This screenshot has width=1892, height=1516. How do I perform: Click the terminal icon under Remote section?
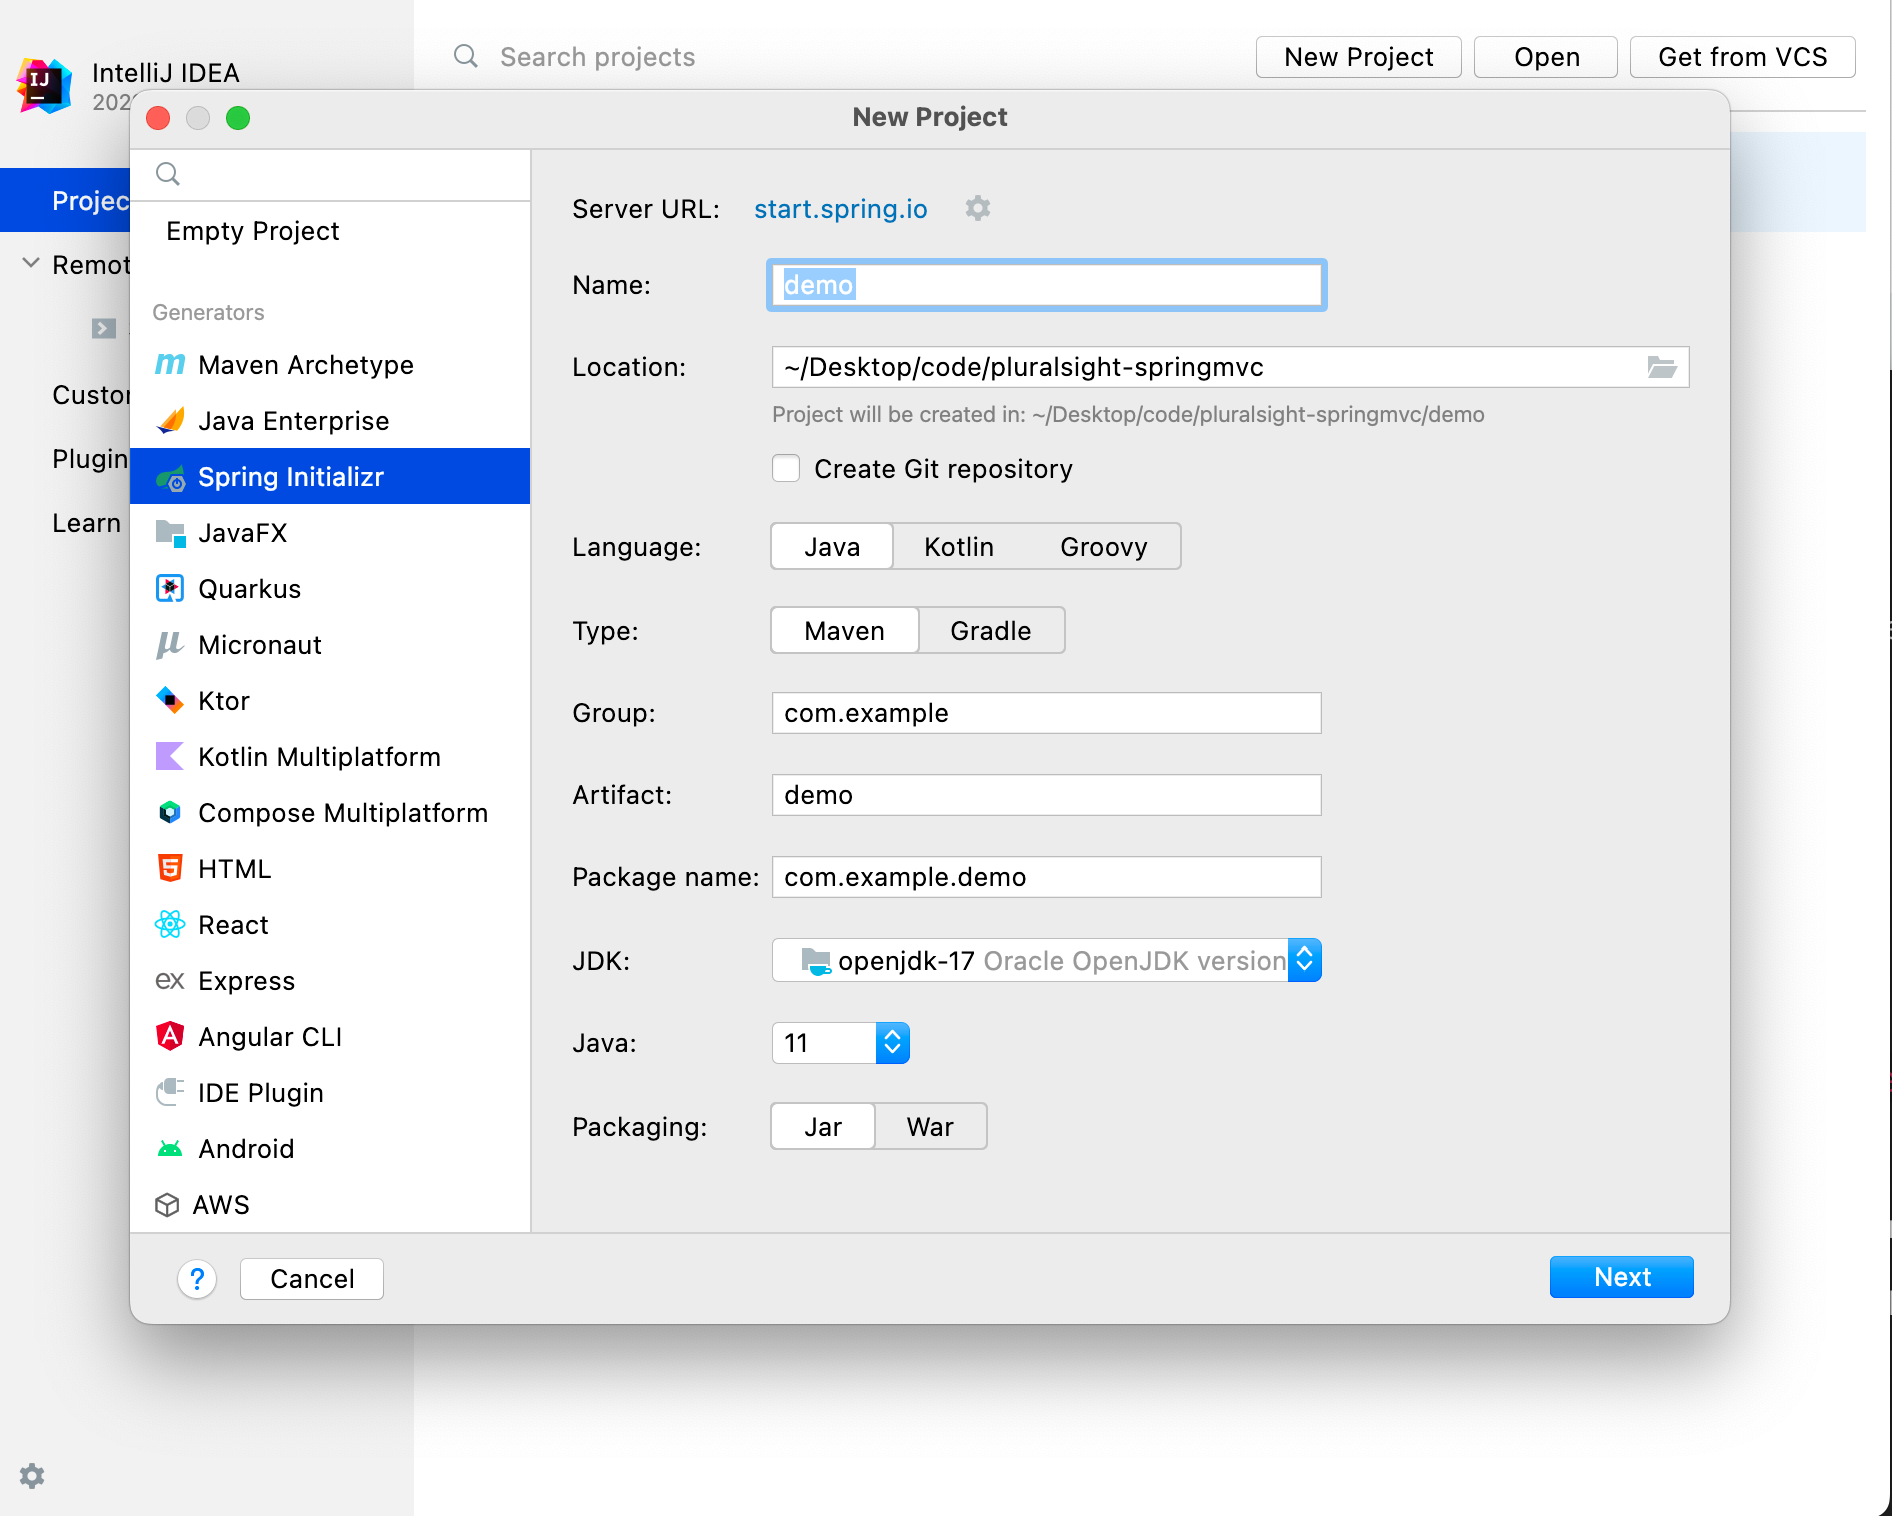pyautogui.click(x=104, y=328)
